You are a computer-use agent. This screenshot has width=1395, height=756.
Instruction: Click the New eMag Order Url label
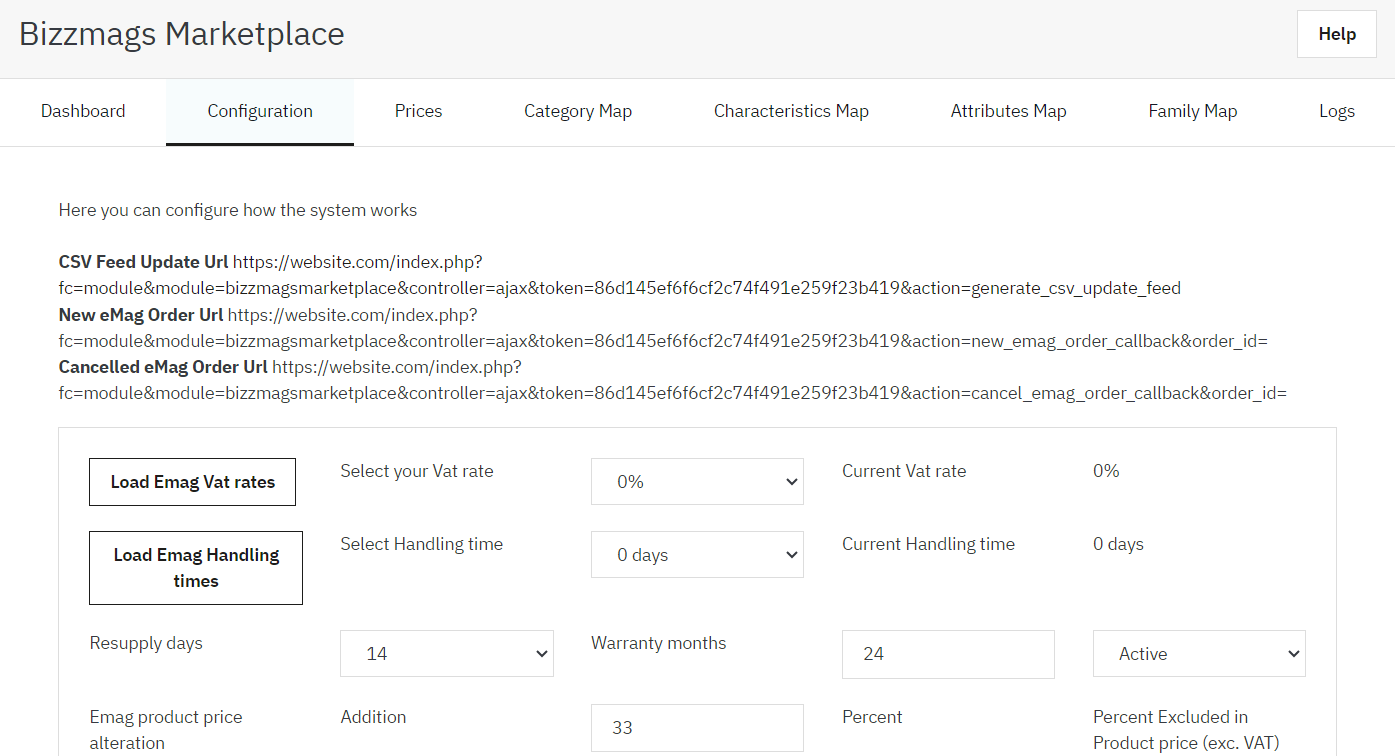(x=141, y=315)
